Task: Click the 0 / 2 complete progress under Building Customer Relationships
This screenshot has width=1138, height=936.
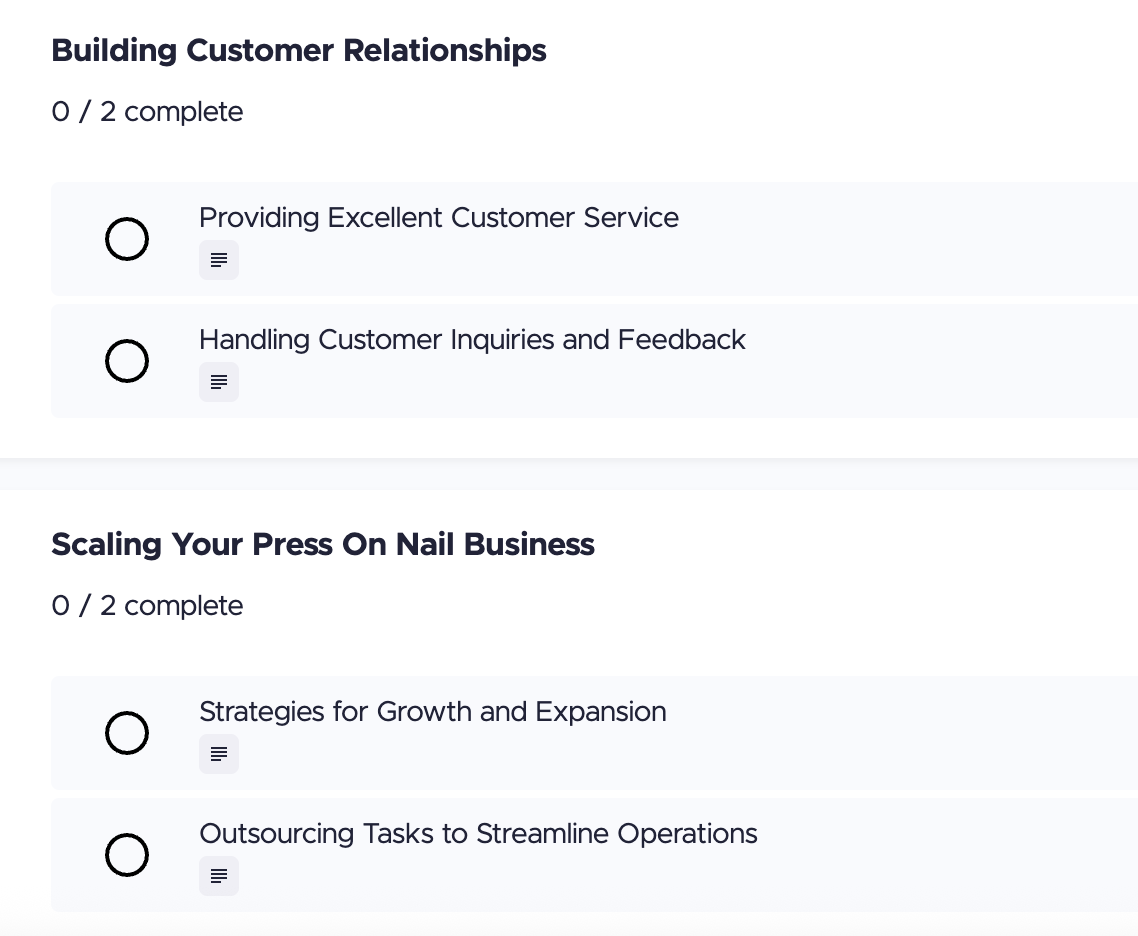Action: 147,112
